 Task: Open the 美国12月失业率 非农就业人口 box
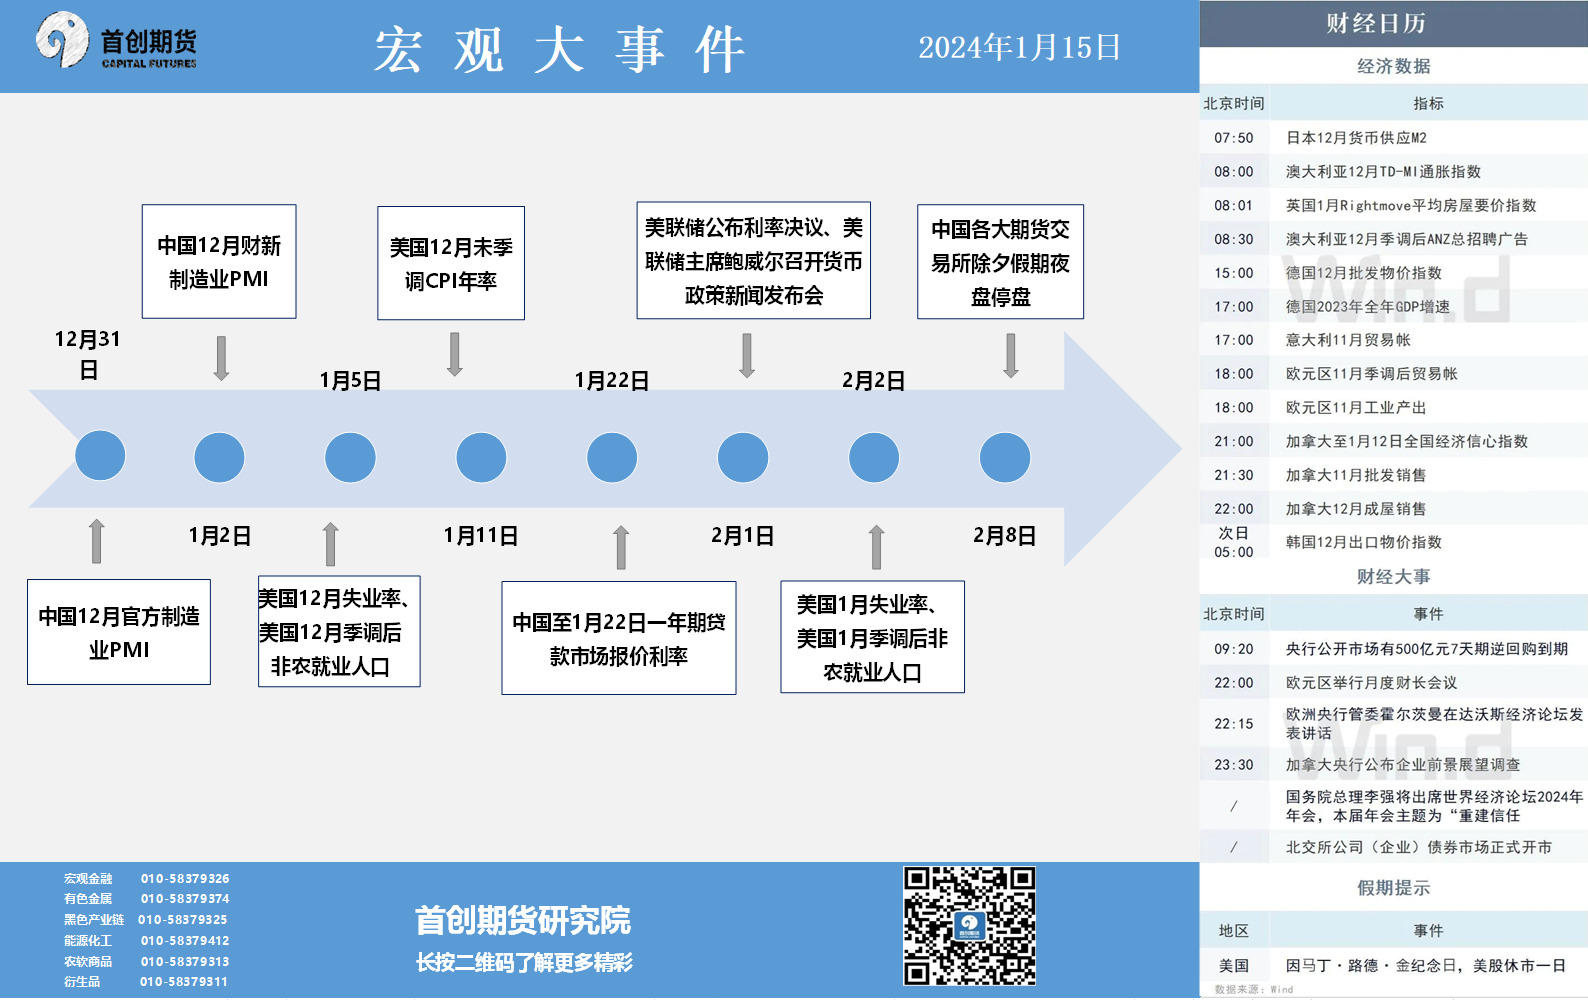pos(339,631)
